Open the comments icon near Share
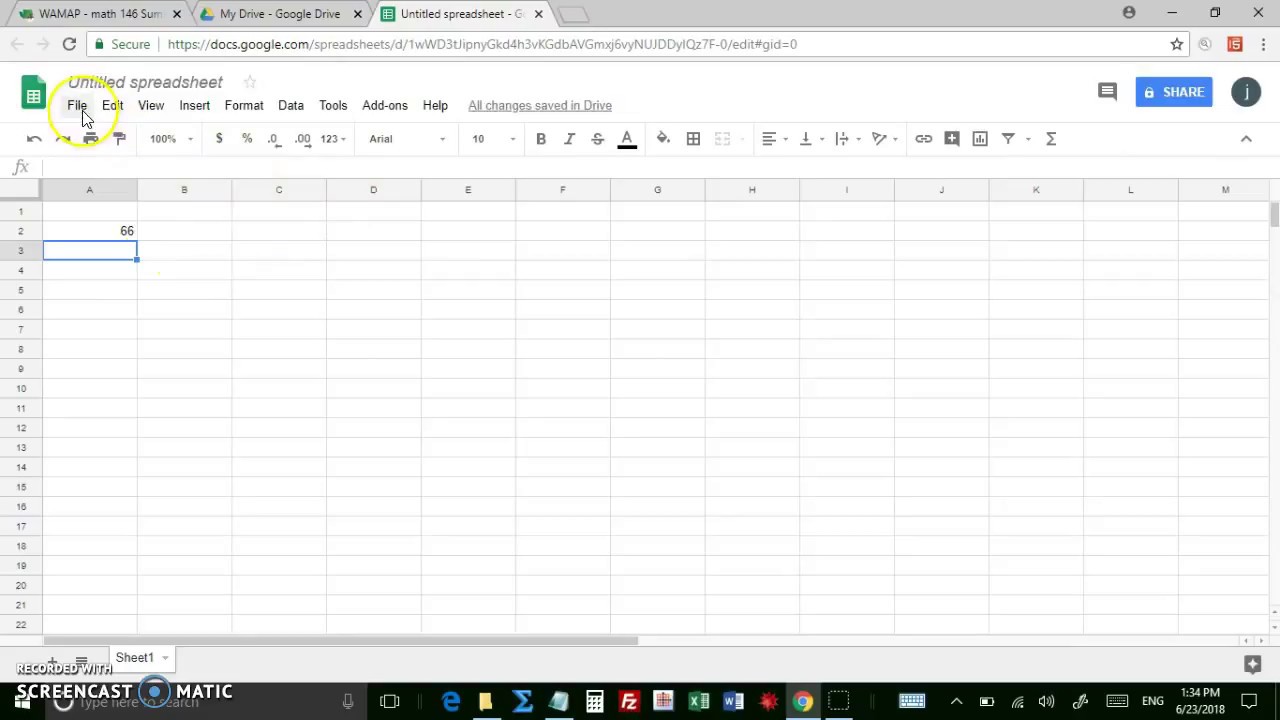This screenshot has width=1280, height=720. coord(1107,92)
